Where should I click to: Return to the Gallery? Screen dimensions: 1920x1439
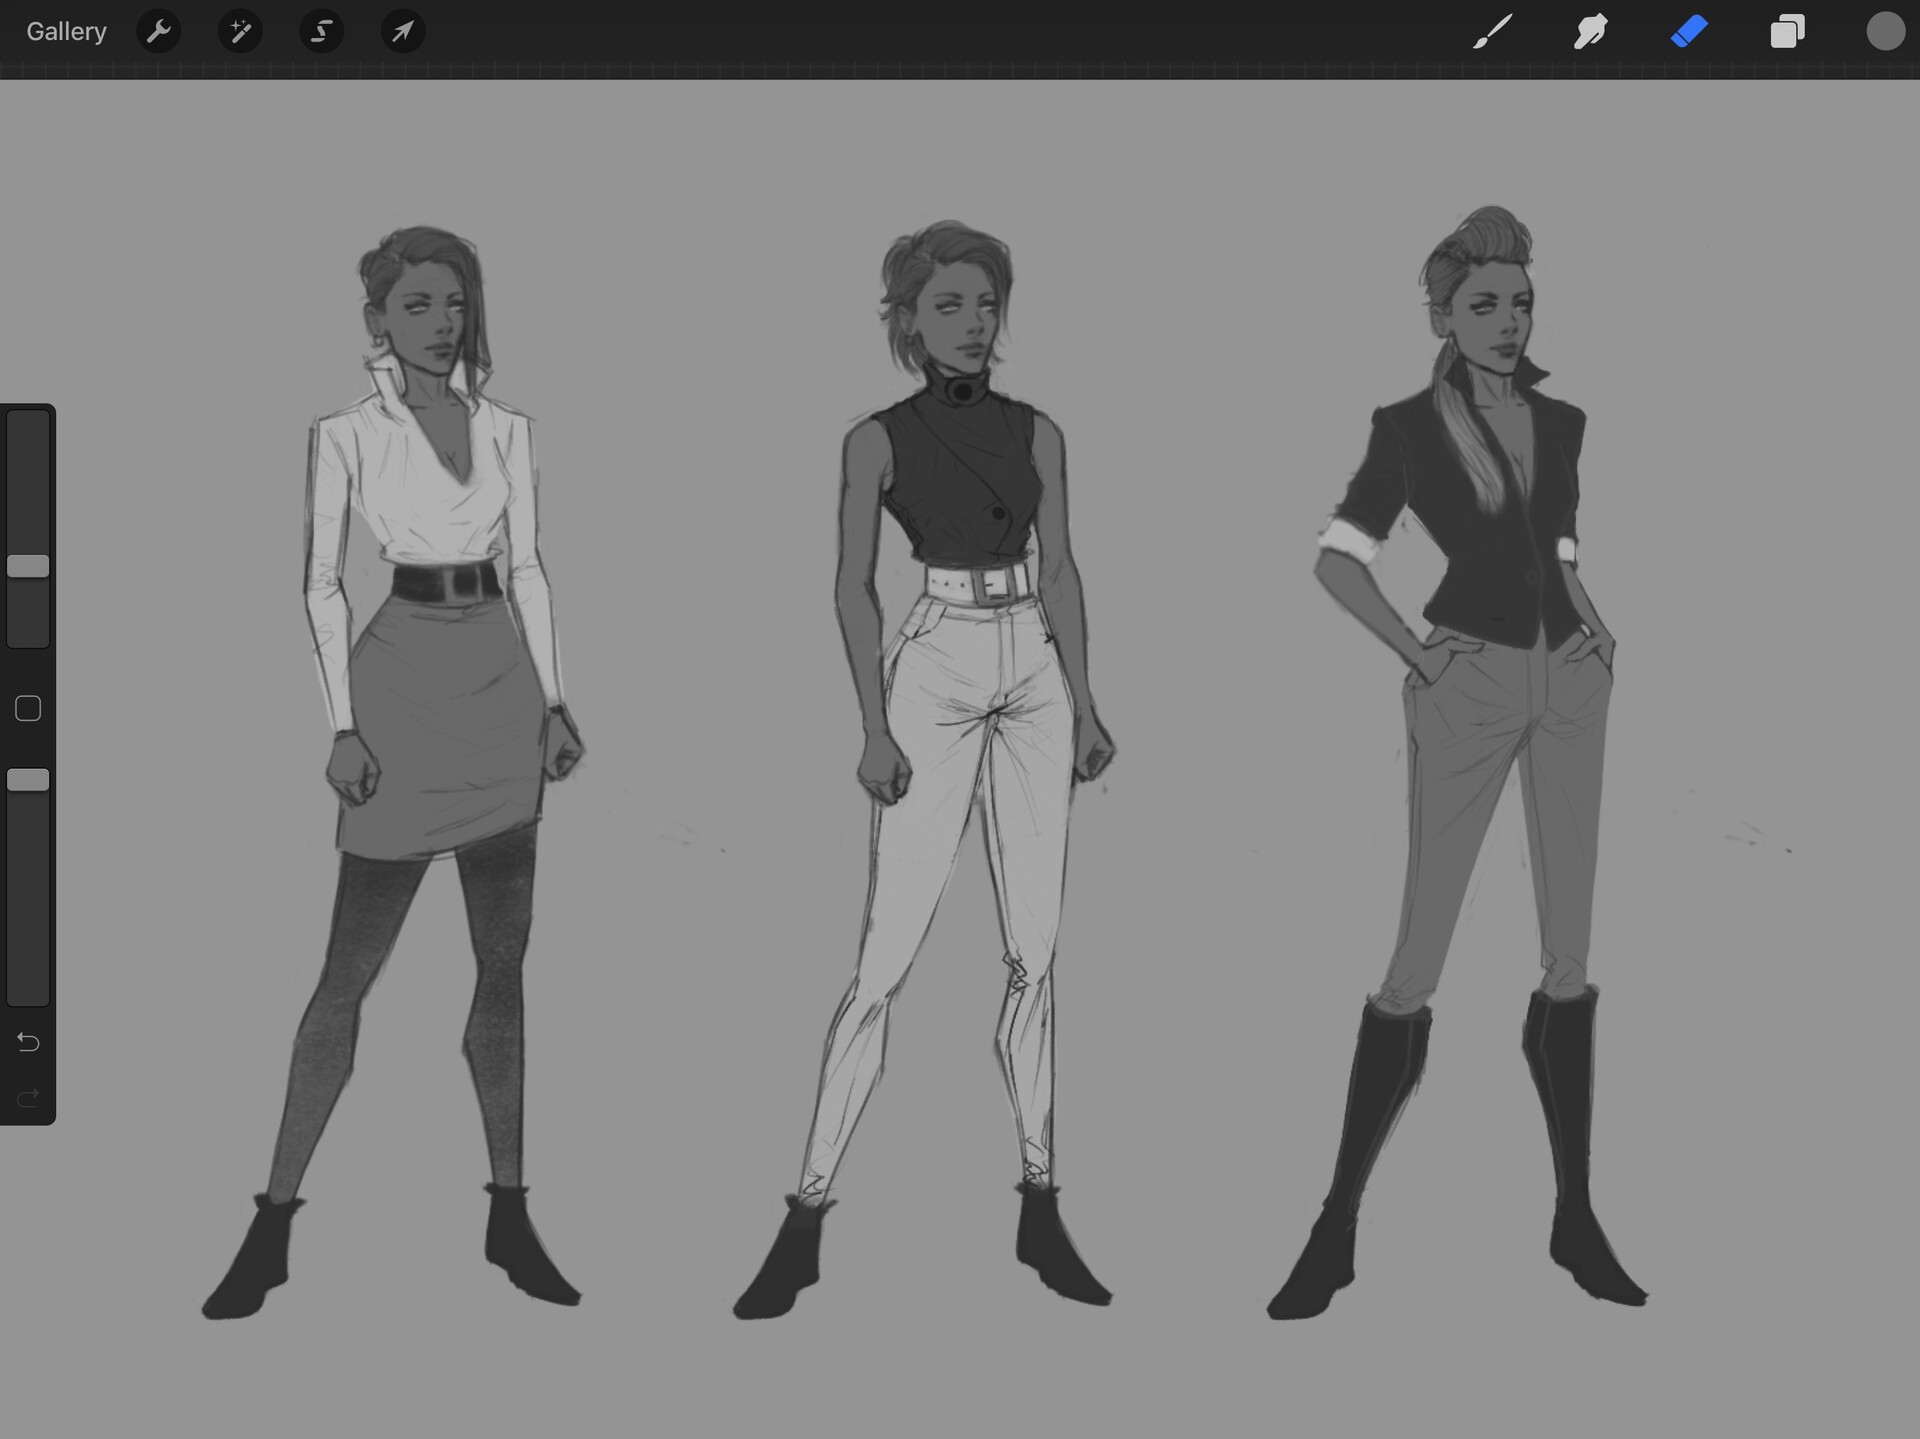[x=64, y=31]
